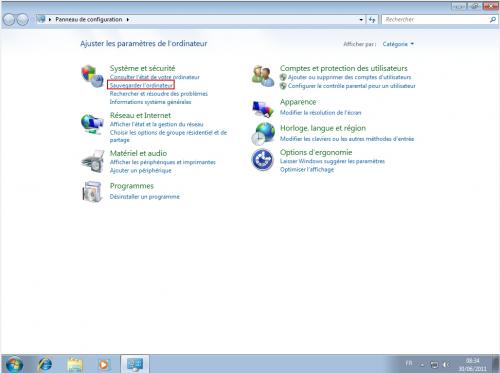
Task: Click Sauvegarder l'ordinateur link
Action: [x=141, y=85]
